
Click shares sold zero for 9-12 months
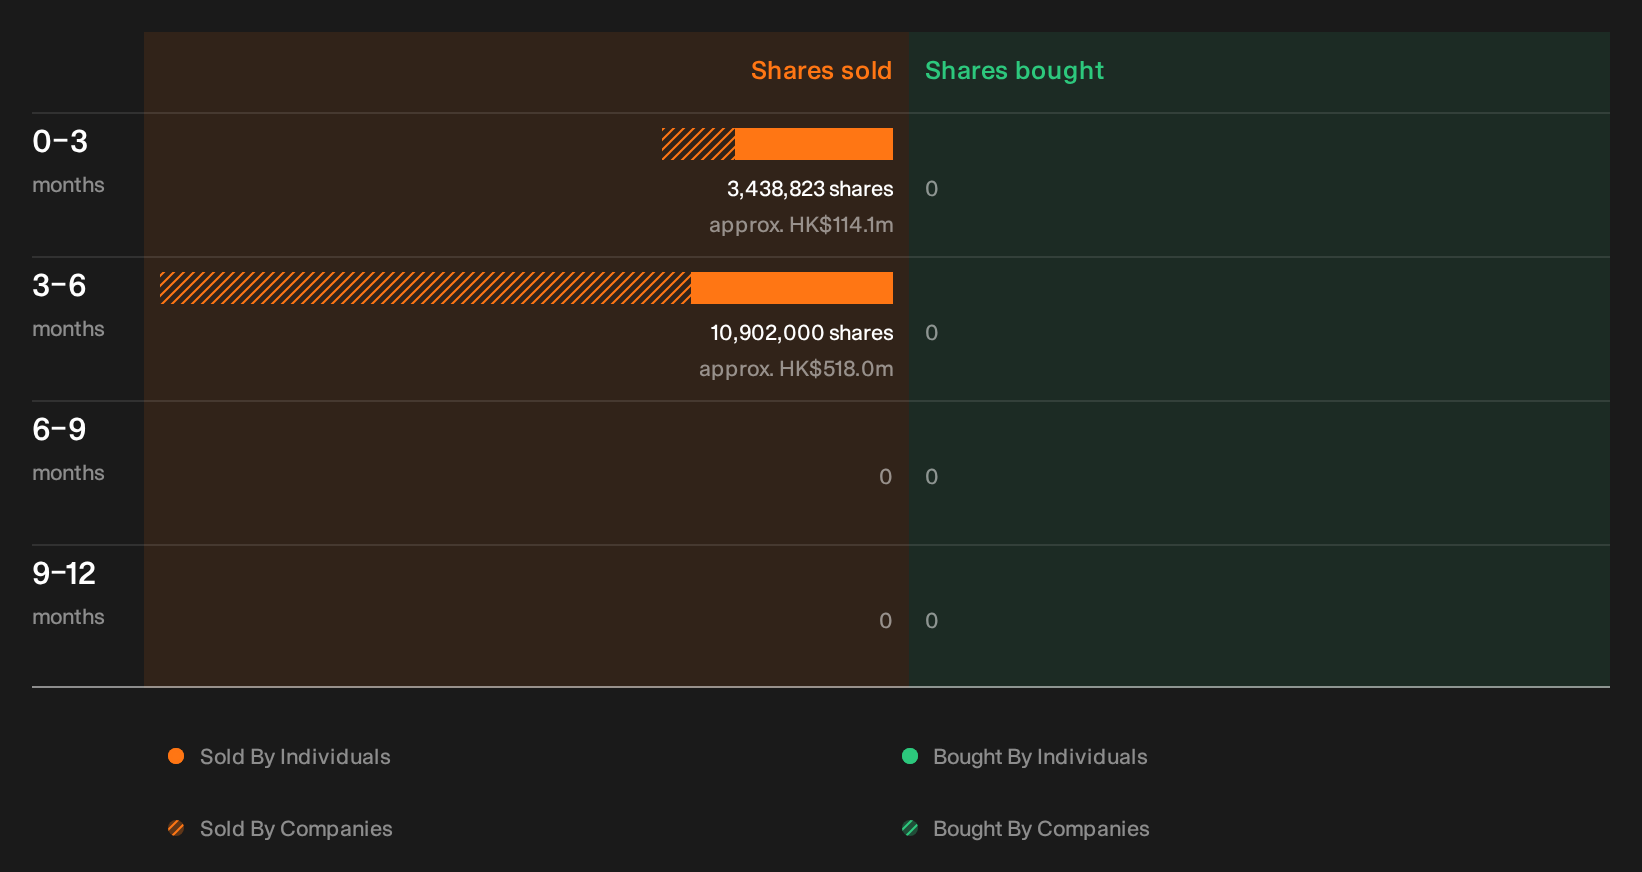(x=885, y=621)
